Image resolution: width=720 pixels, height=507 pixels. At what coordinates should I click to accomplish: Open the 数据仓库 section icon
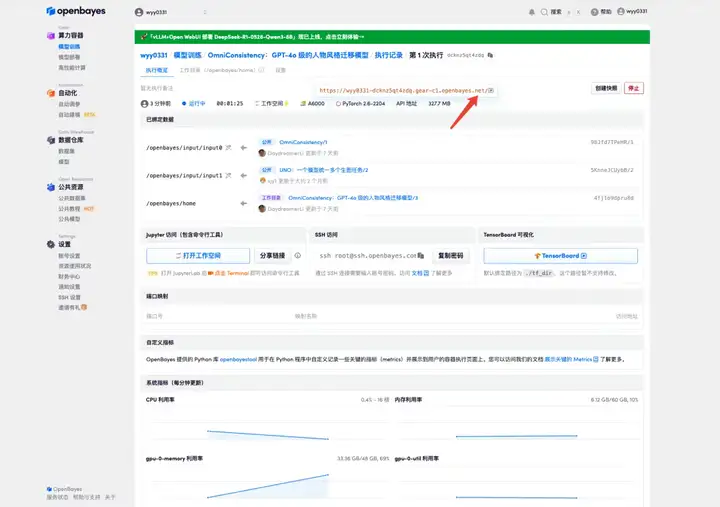point(51,140)
